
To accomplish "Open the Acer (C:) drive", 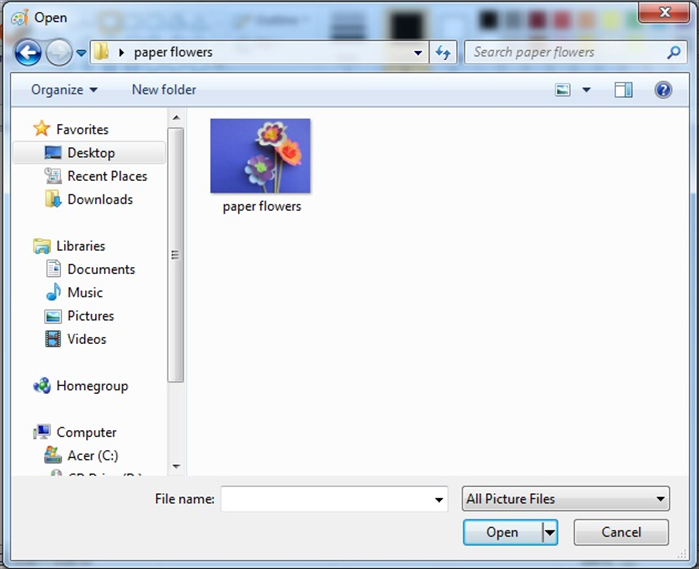I will tap(93, 456).
